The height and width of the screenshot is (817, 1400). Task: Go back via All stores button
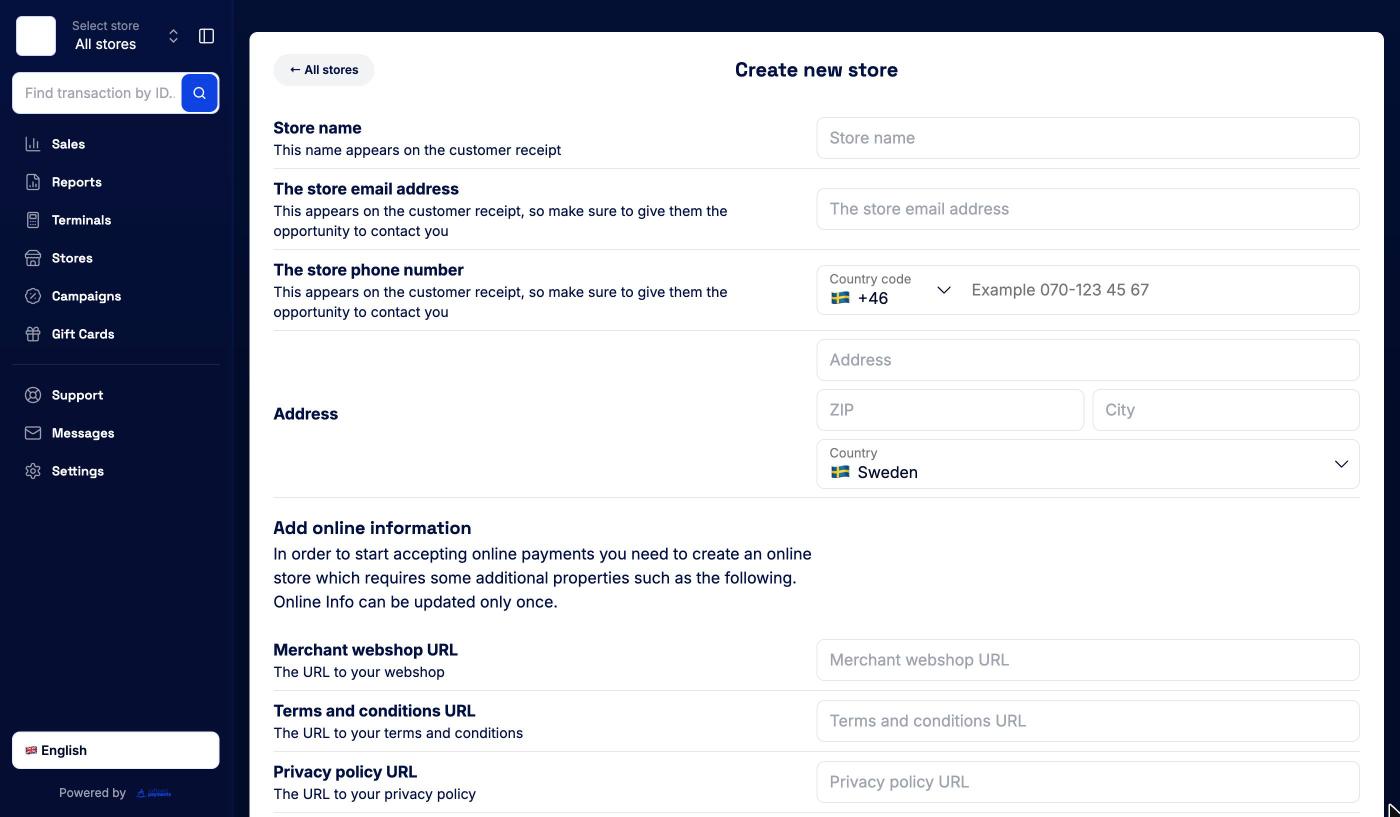coord(324,70)
